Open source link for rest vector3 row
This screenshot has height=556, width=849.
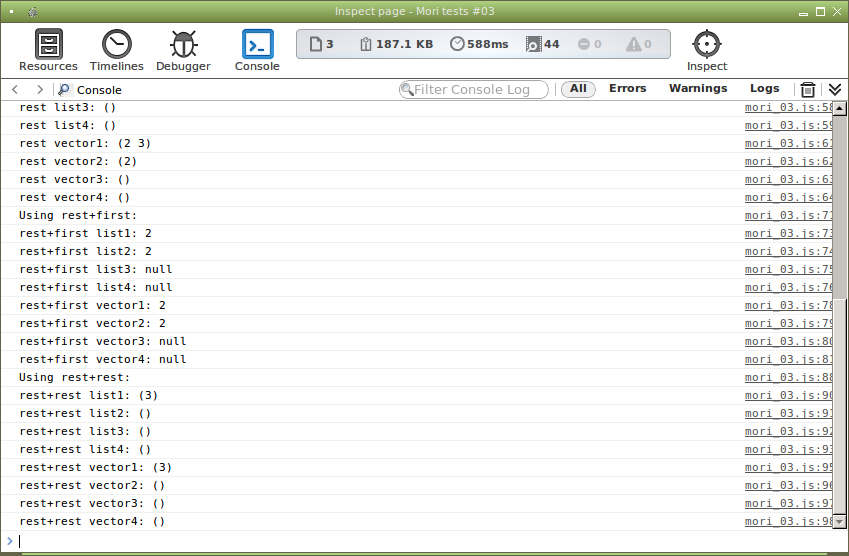pyautogui.click(x=788, y=179)
